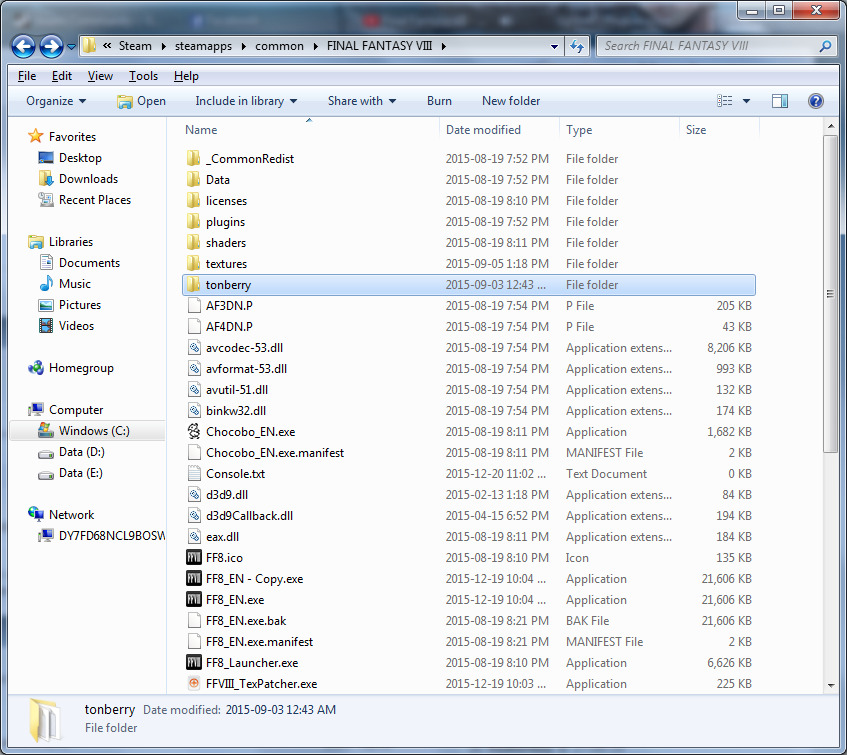Viewport: 847px width, 755px height.
Task: Open the Tools menu
Action: pos(143,76)
